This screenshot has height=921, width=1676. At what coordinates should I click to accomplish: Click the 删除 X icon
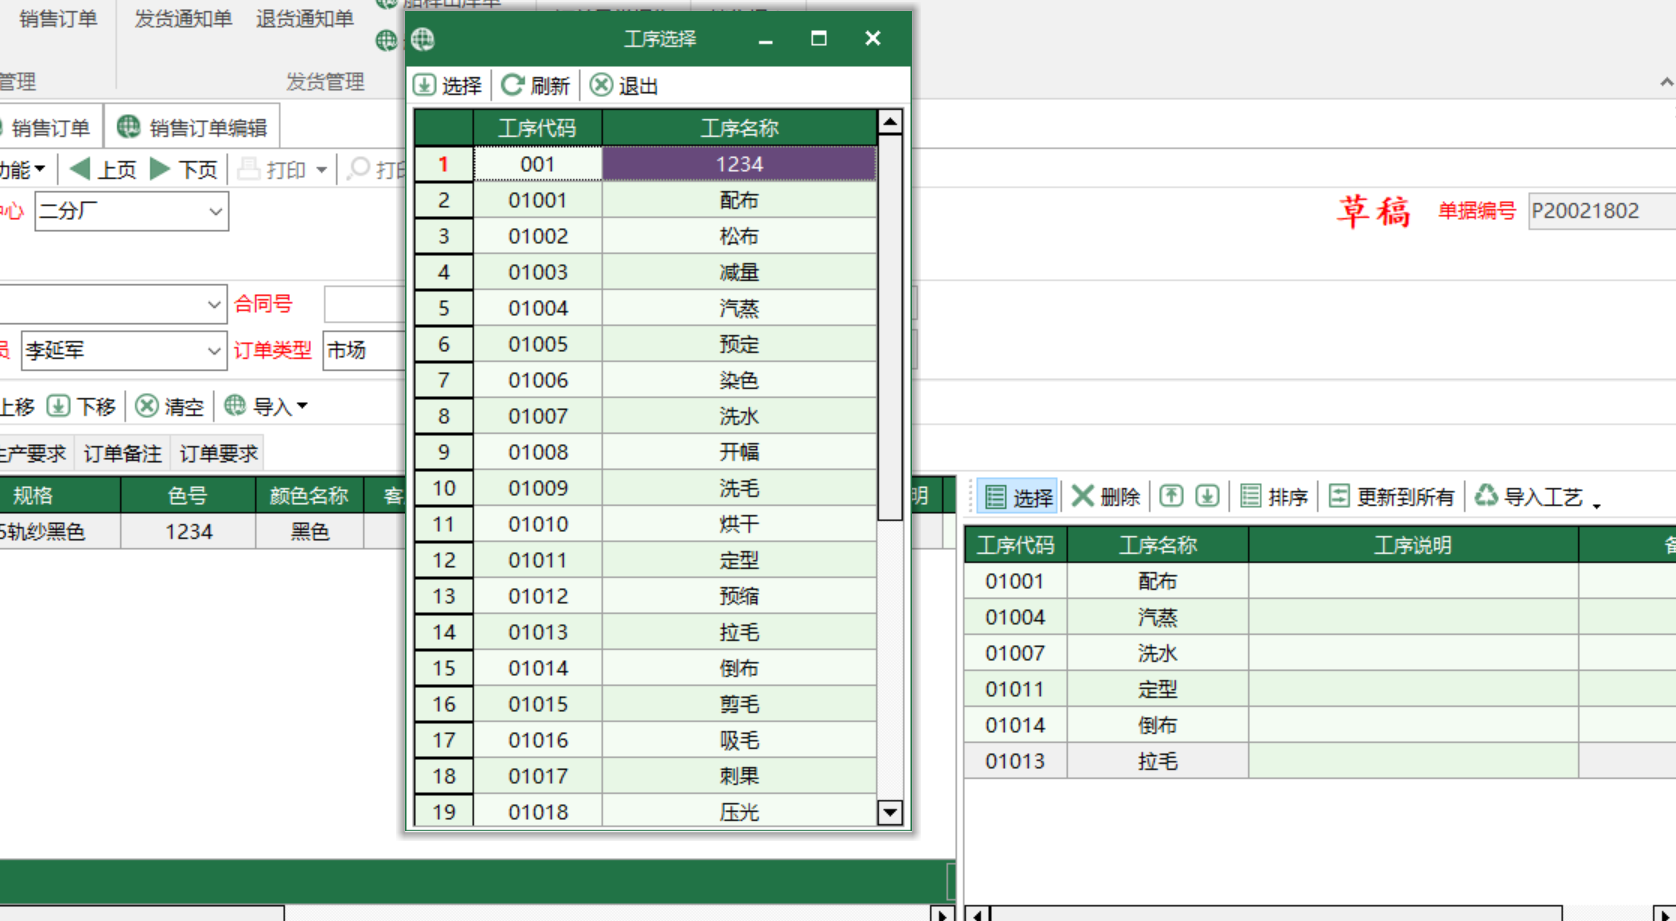[x=1082, y=496]
